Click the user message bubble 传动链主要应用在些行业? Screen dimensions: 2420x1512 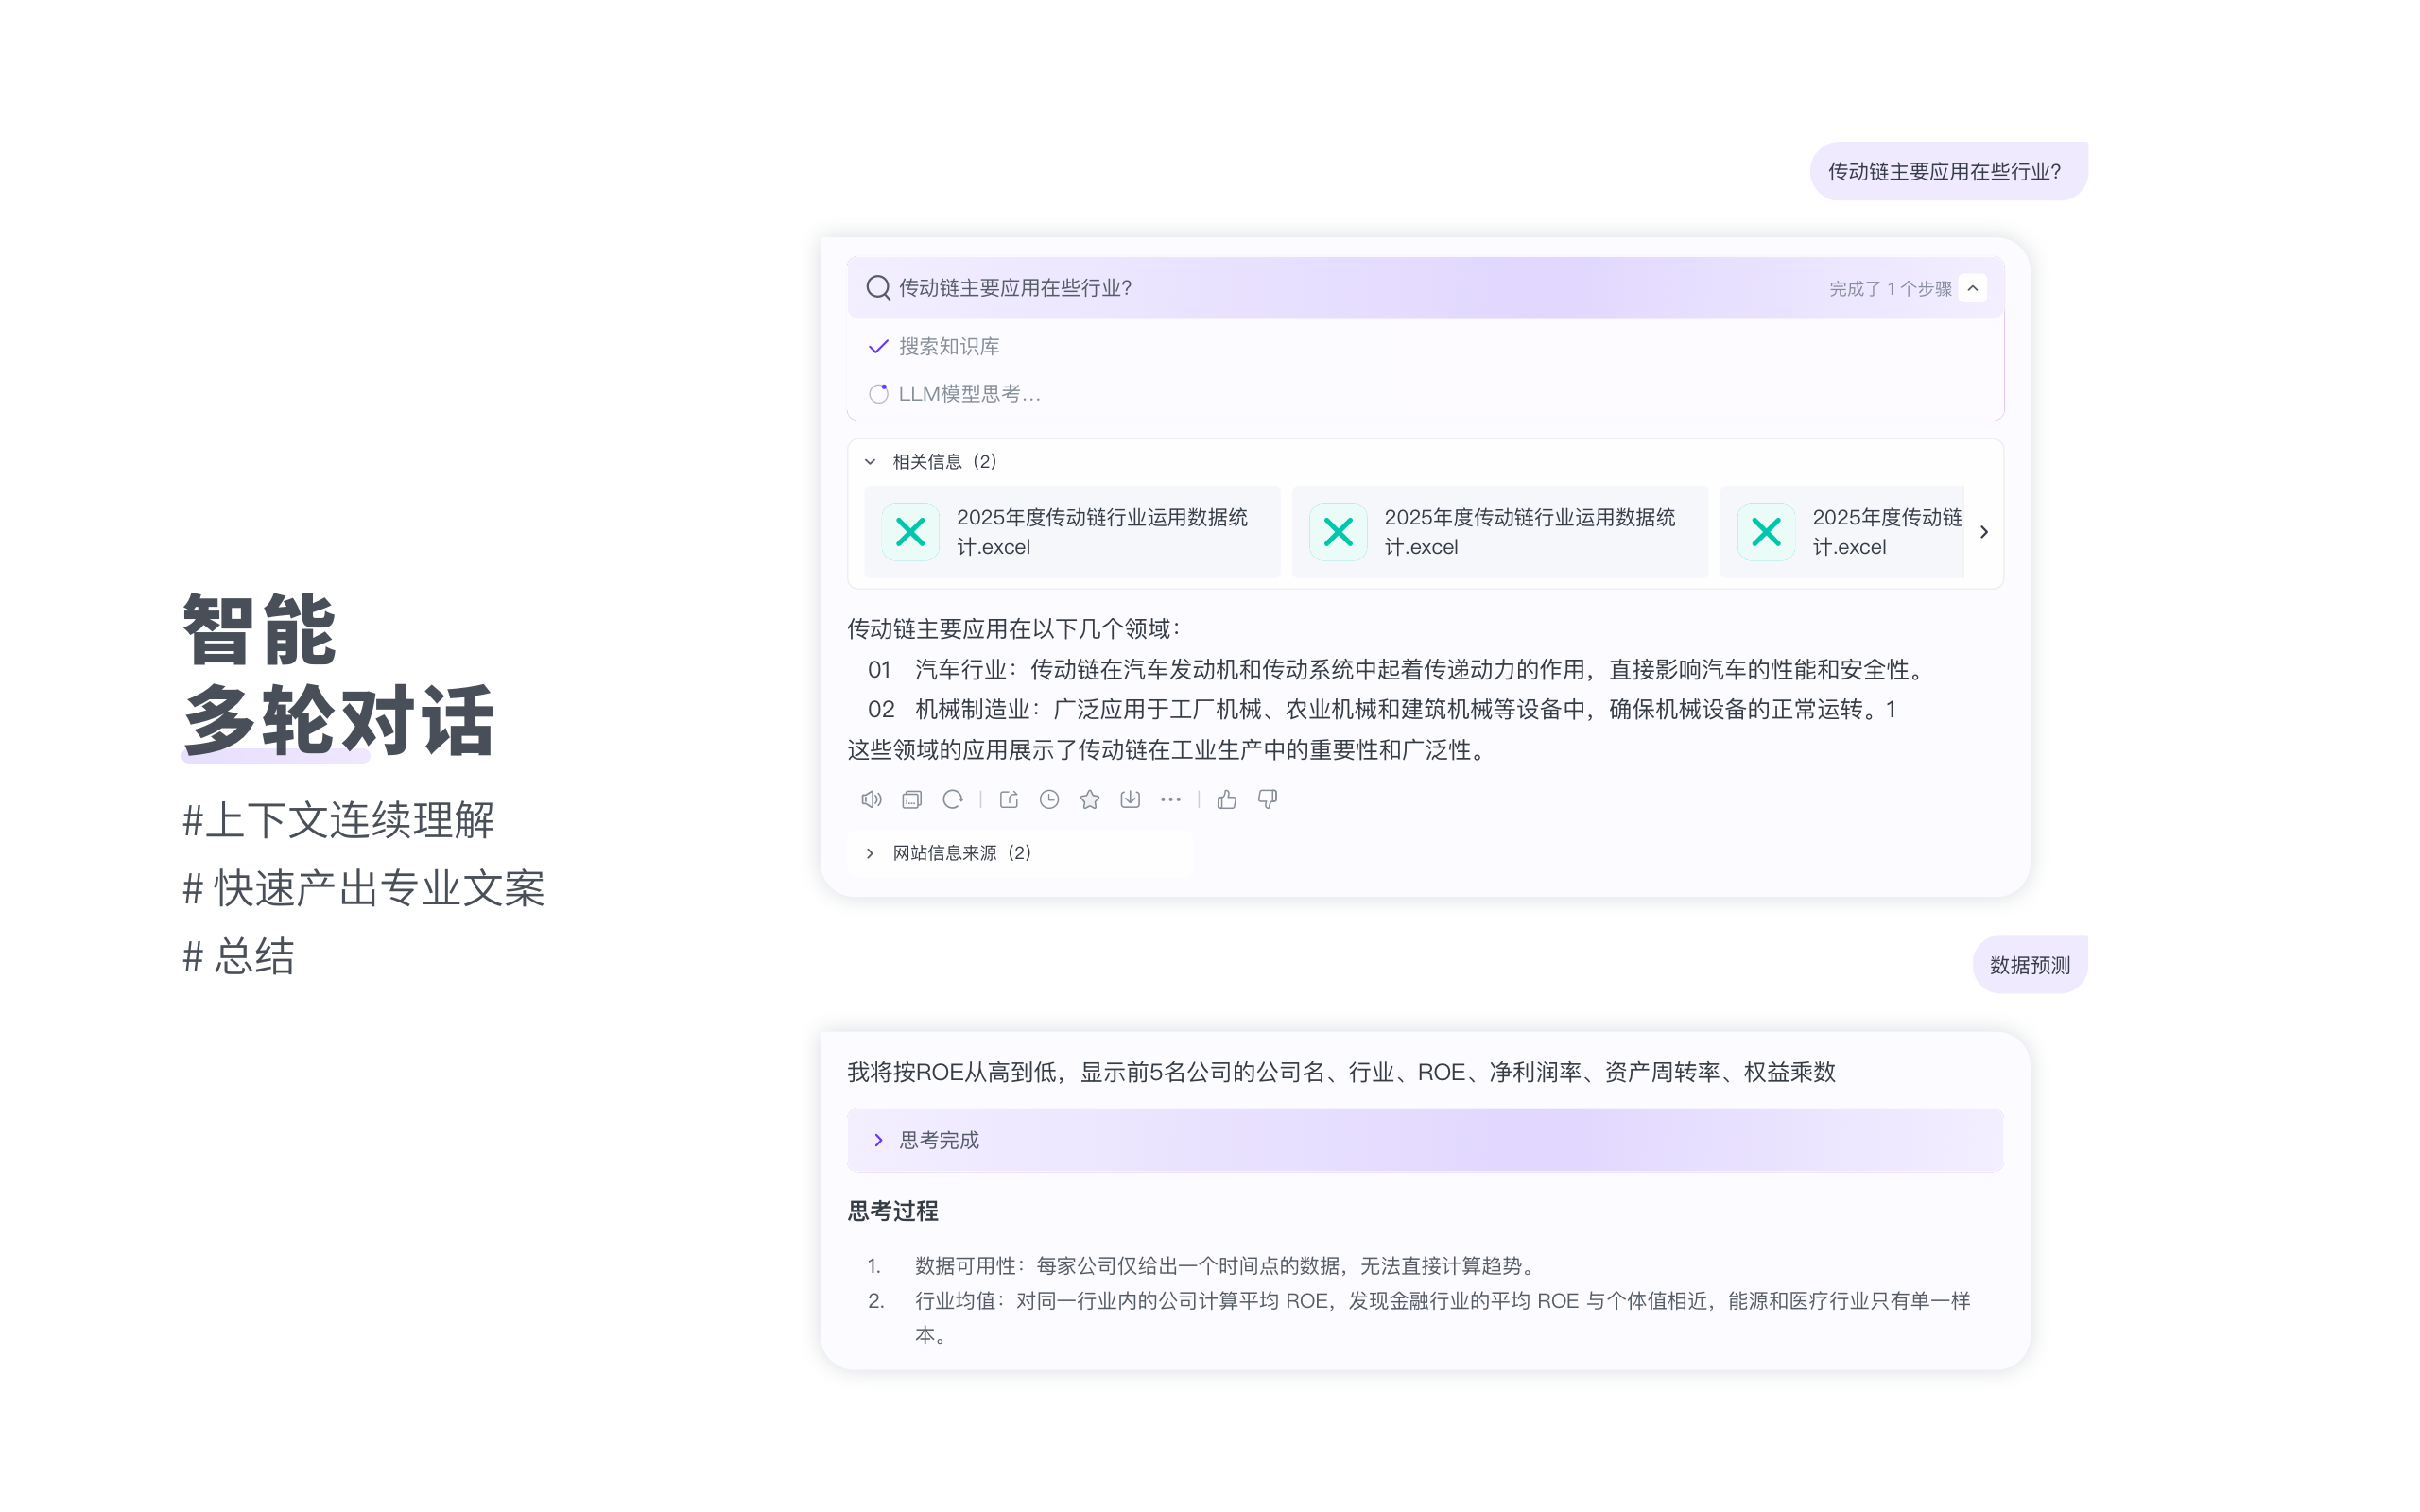[x=1948, y=171]
